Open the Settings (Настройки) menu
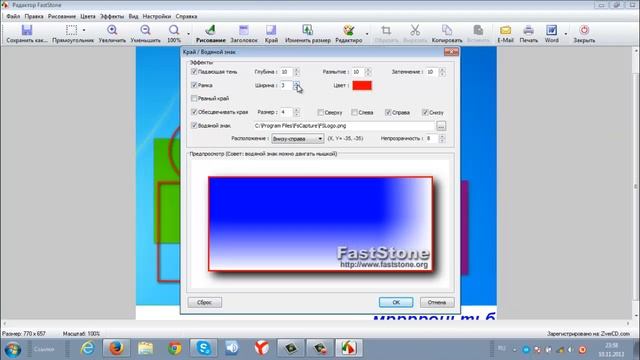The height and width of the screenshot is (360, 640). 157,16
